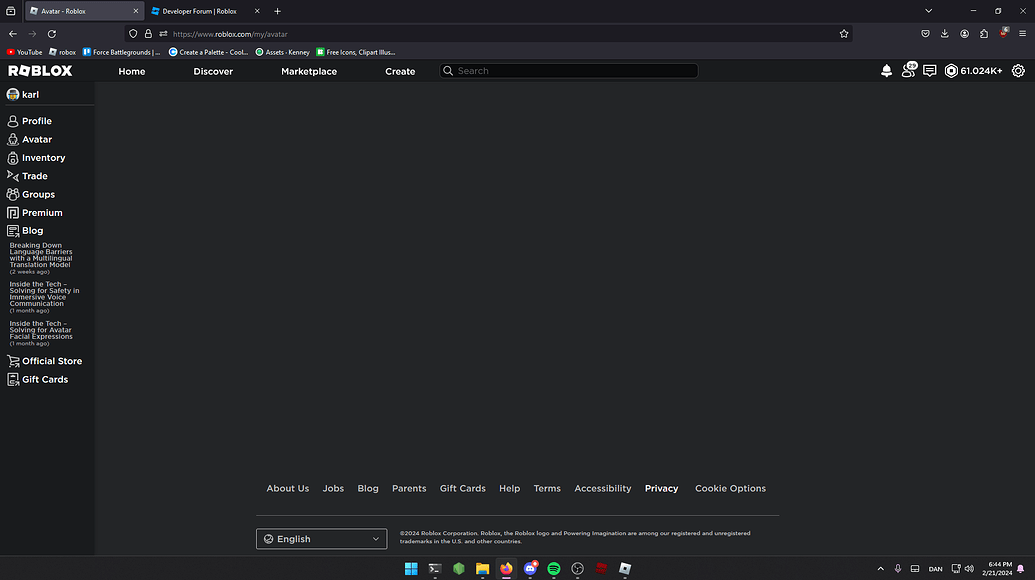Viewport: 1035px width, 580px height.
Task: Open a new browser tab
Action: [277, 11]
